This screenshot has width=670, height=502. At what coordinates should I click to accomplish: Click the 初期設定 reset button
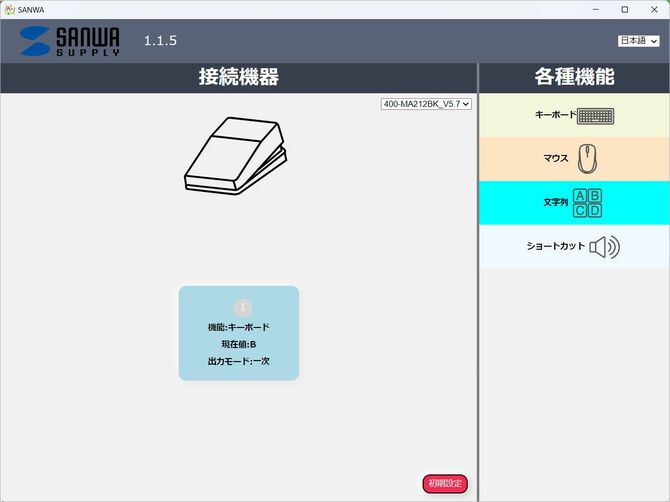pos(445,484)
